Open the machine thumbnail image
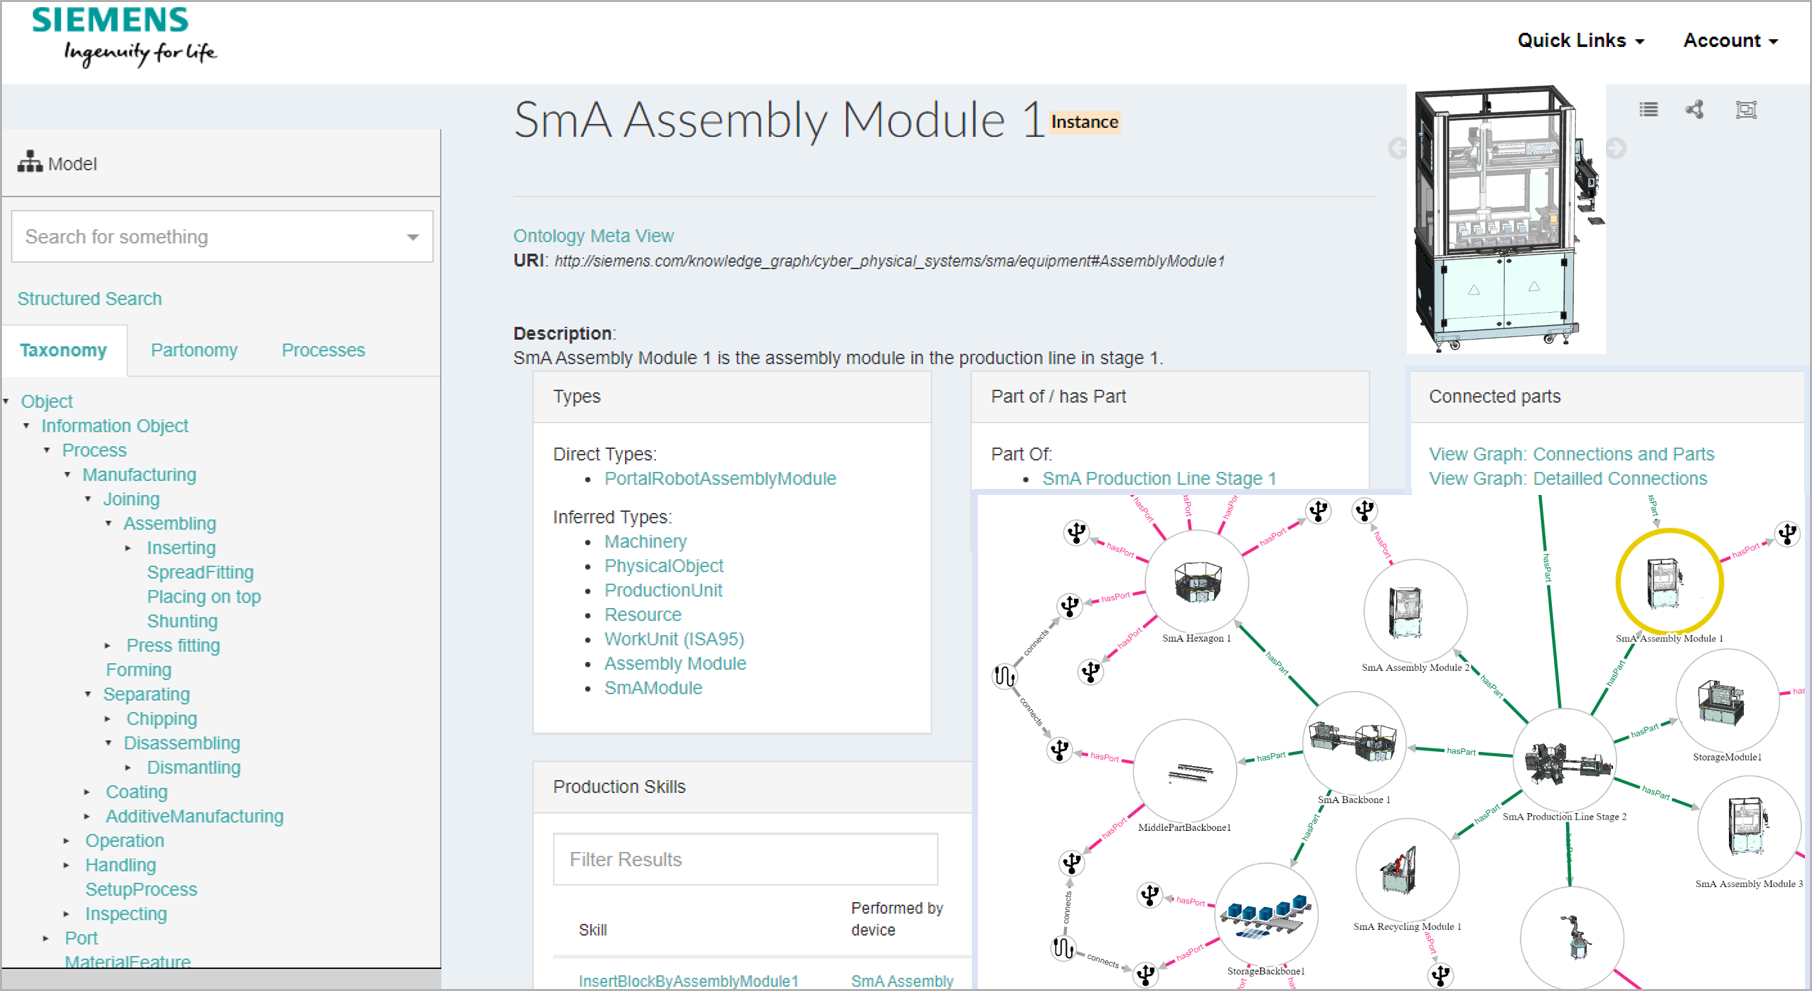 [x=1506, y=218]
